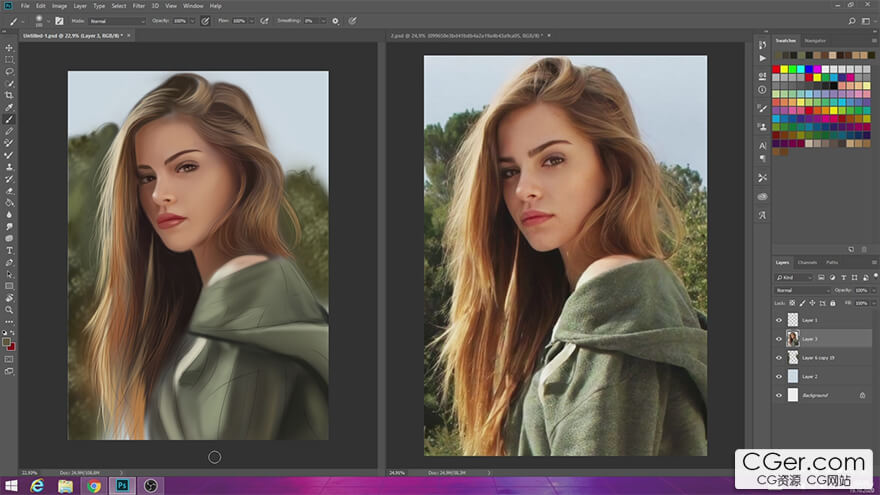
Task: Select the Hand tool
Action: coord(9,298)
